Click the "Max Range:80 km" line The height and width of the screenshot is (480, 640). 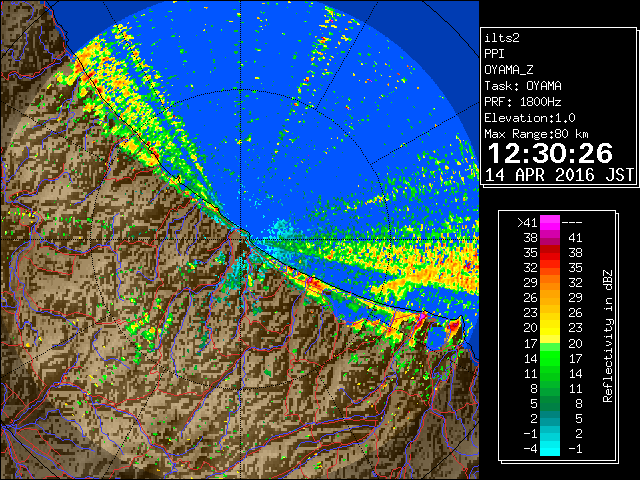[x=536, y=134]
